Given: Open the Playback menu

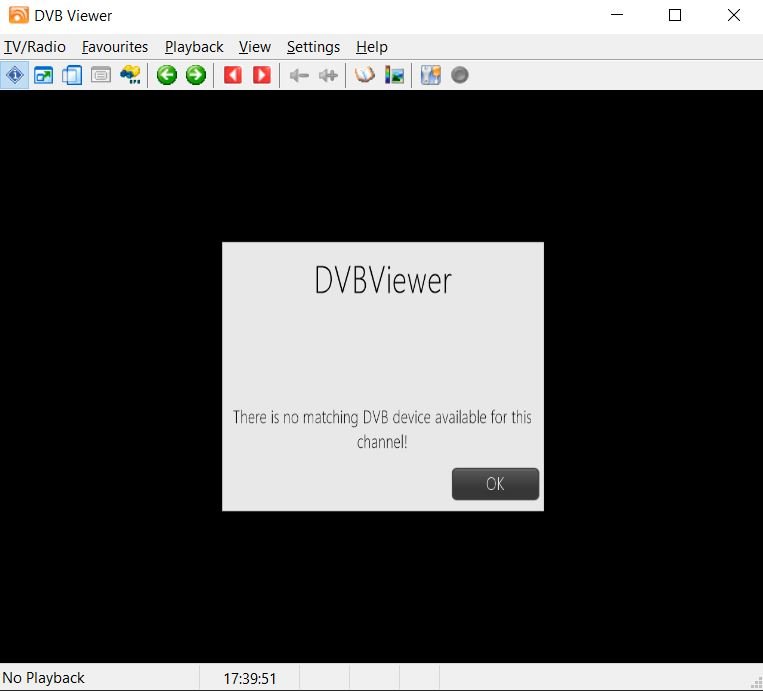Looking at the screenshot, I should point(194,47).
